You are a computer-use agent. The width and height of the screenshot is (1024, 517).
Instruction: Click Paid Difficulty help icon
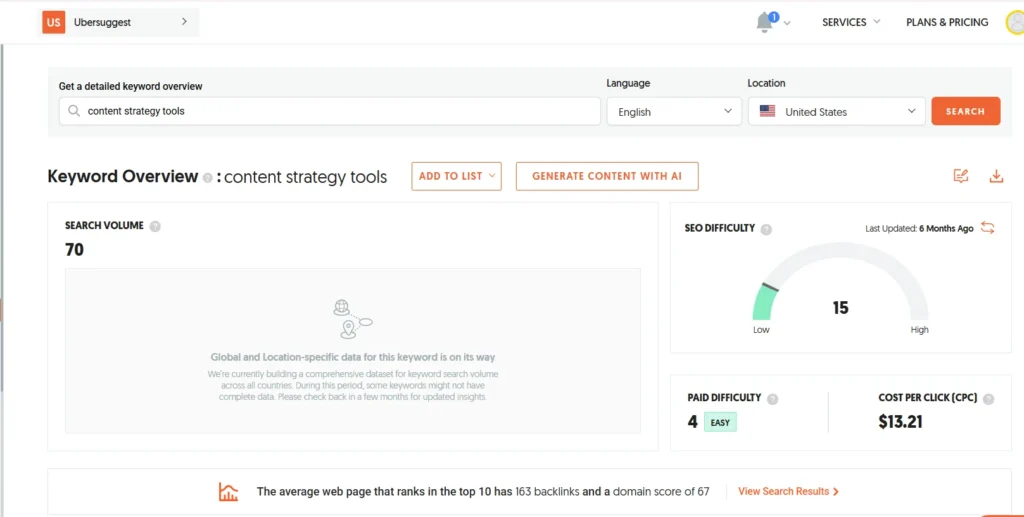click(x=772, y=398)
